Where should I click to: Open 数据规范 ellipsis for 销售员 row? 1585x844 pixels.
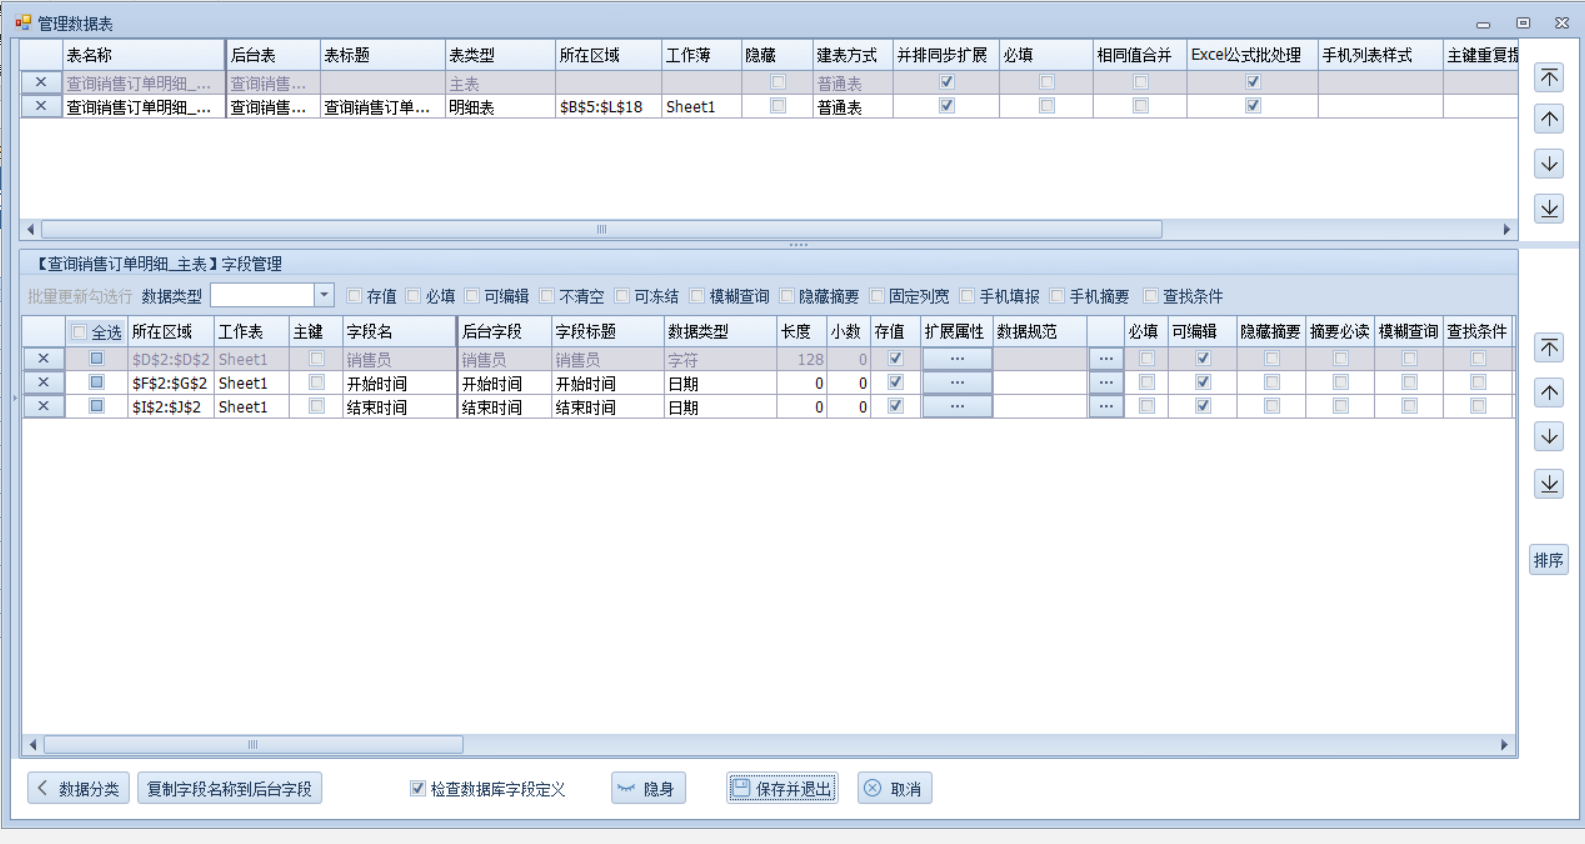(1105, 359)
